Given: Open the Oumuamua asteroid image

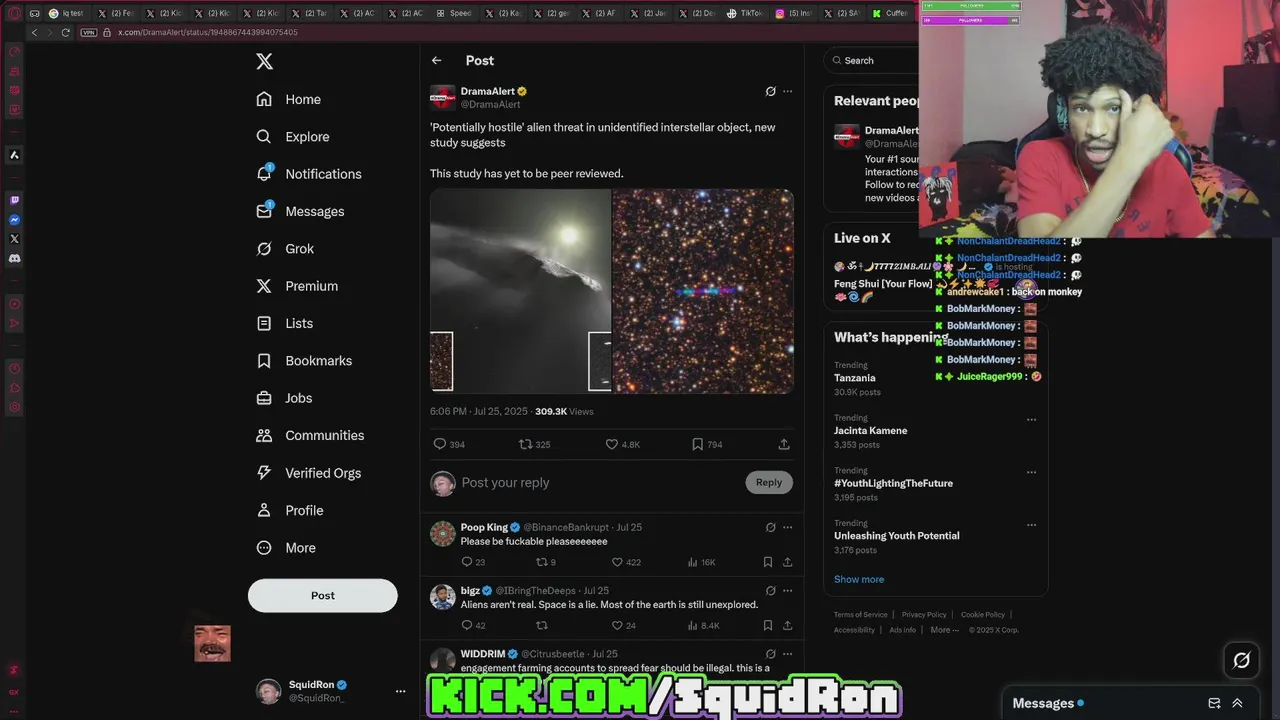Looking at the screenshot, I should (520, 291).
